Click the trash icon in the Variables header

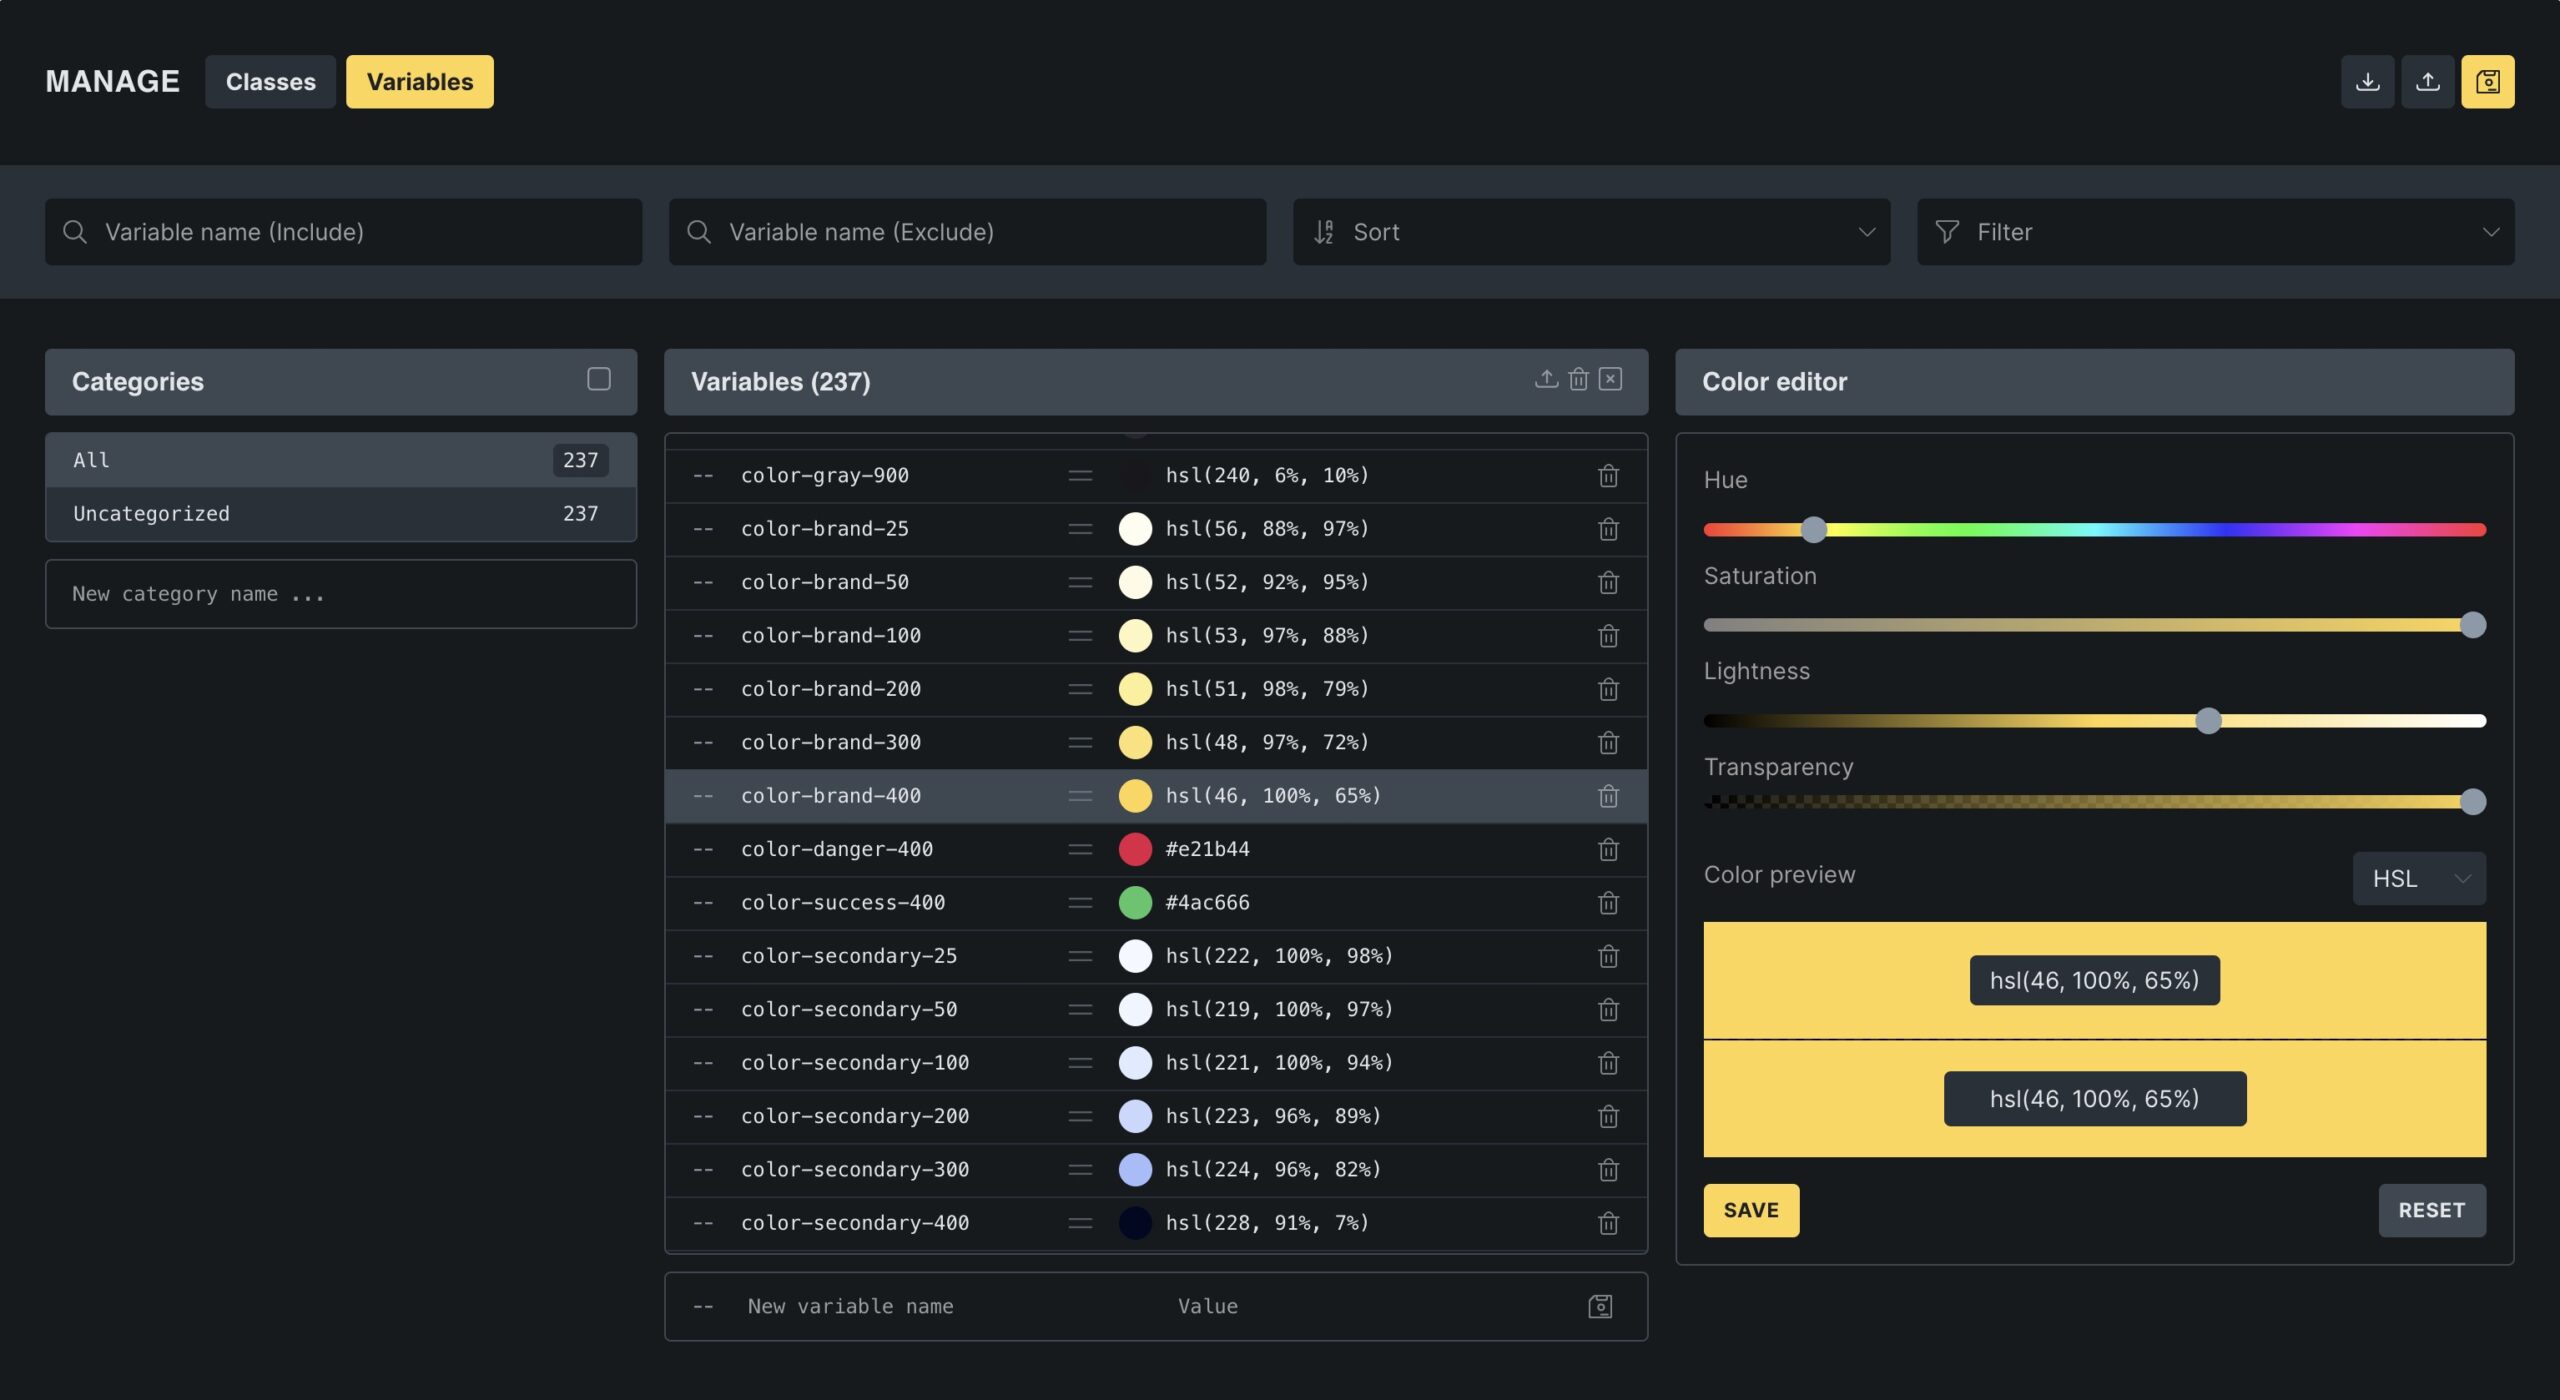[x=1578, y=379]
